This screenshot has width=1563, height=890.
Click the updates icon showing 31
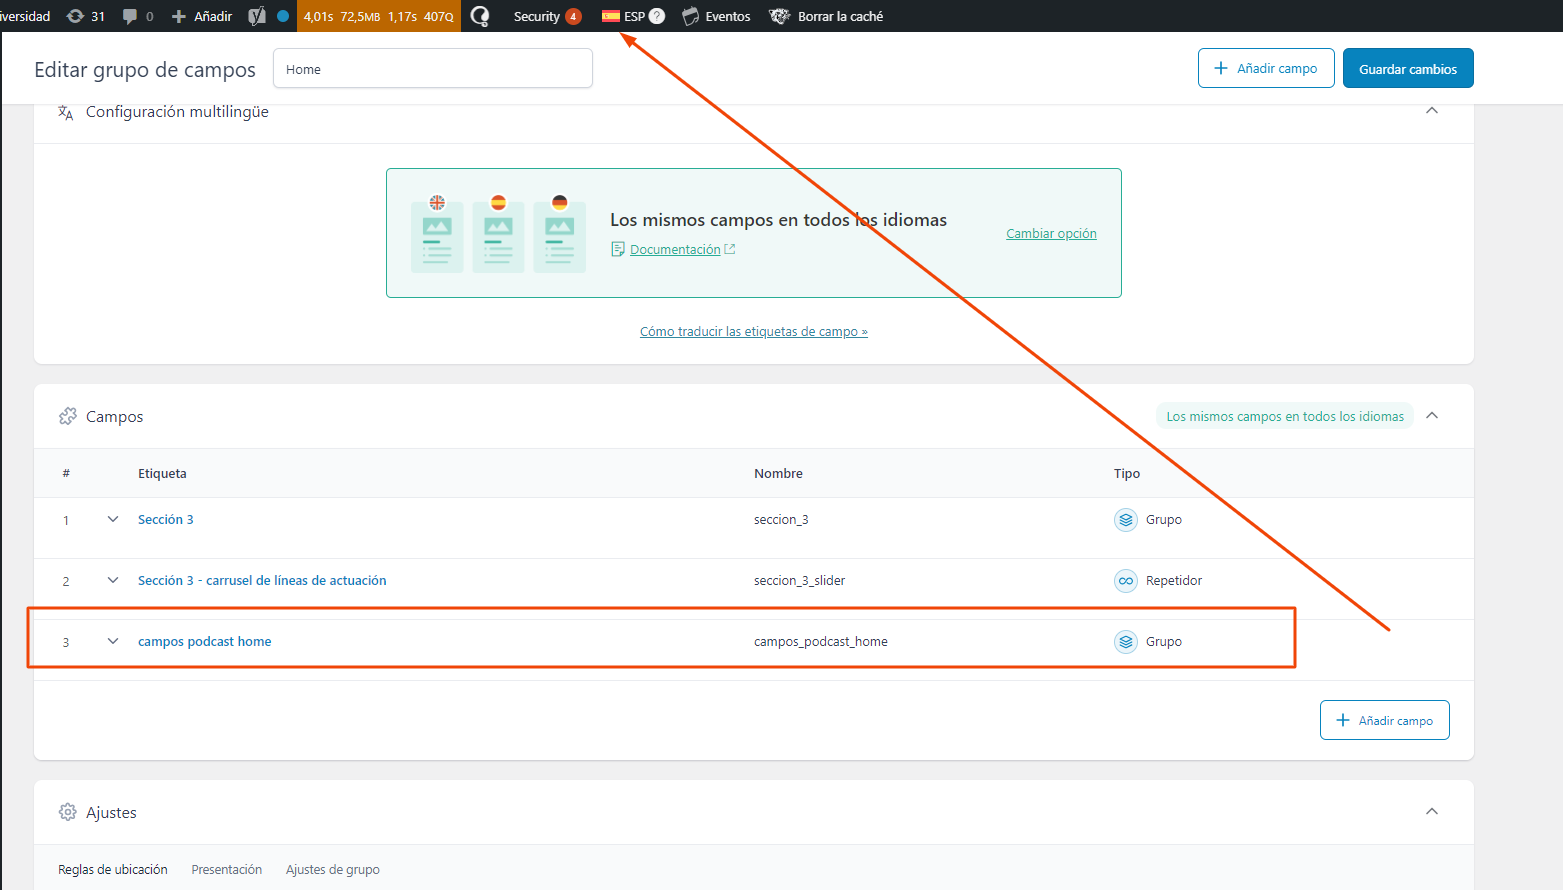pyautogui.click(x=85, y=16)
